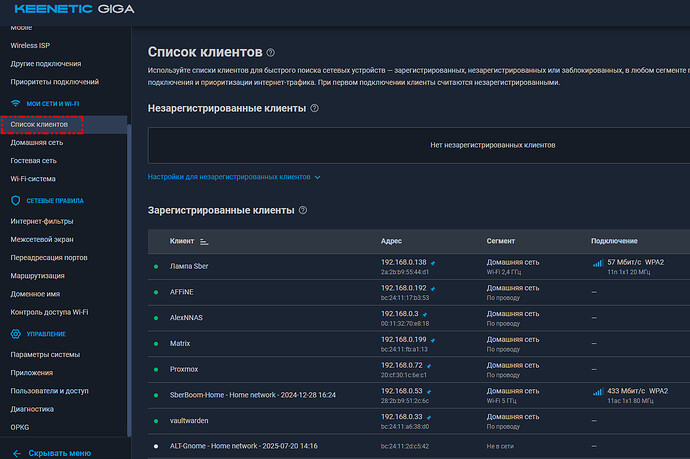Collapse sidebar with Скрывать меню
This screenshot has height=459, width=690.
pos(58,452)
